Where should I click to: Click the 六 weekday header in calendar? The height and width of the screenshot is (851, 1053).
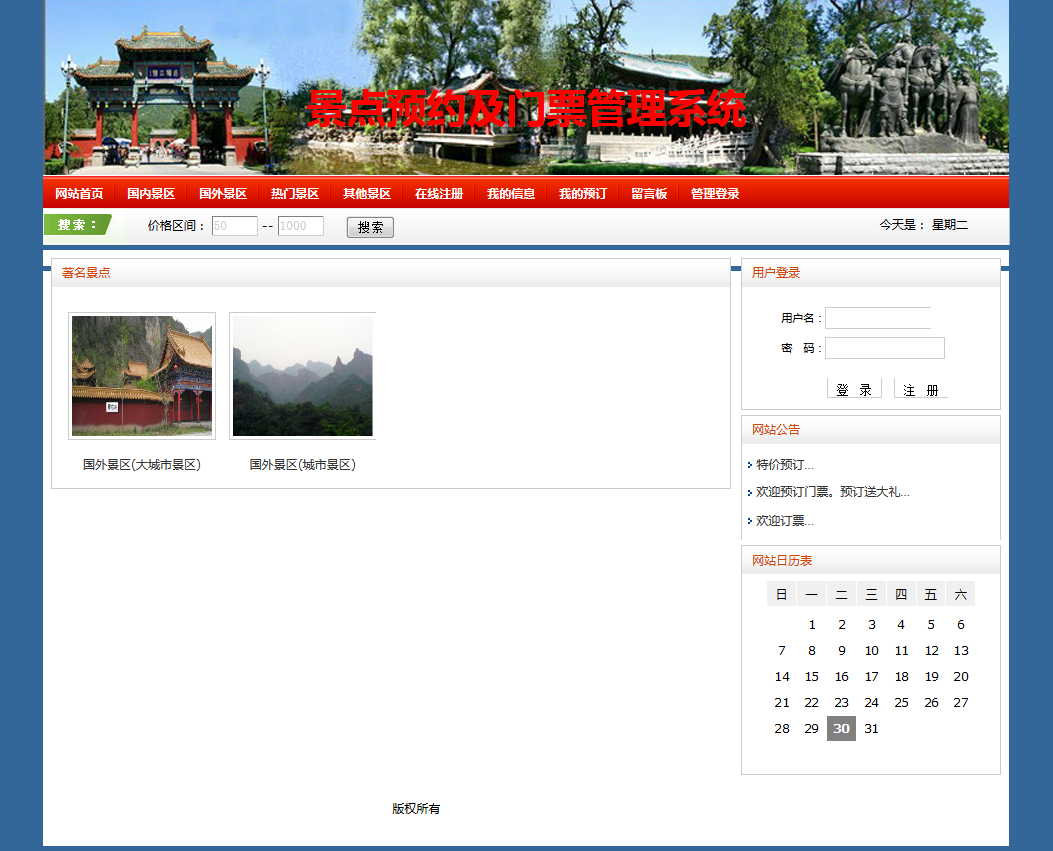point(961,594)
